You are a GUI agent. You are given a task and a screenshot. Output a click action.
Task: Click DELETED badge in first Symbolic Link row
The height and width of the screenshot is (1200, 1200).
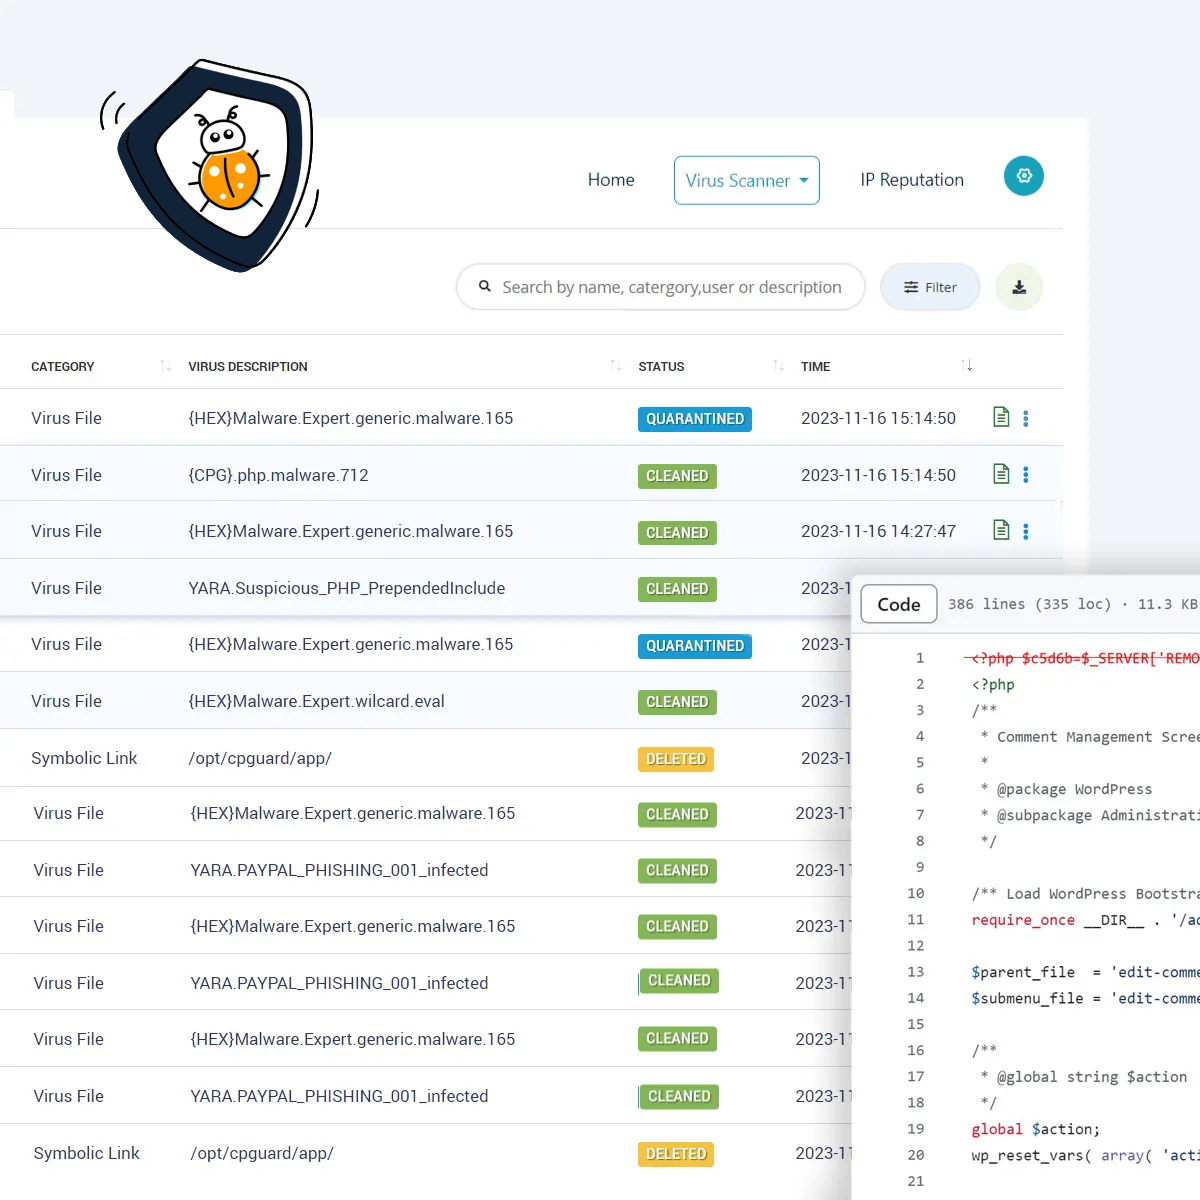coord(676,759)
